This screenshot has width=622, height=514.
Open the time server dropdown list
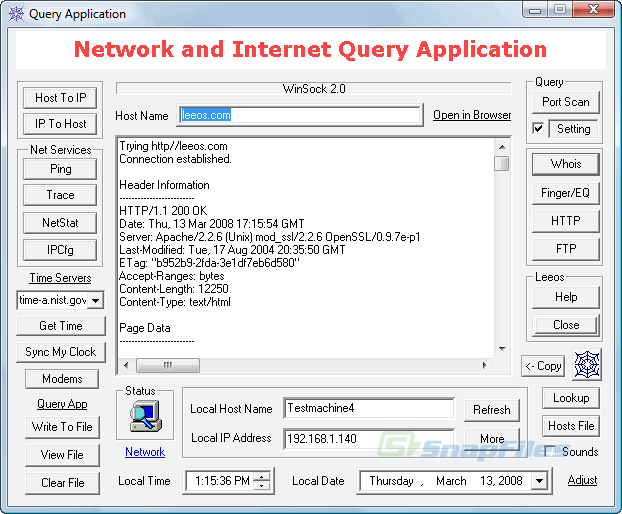(96, 300)
